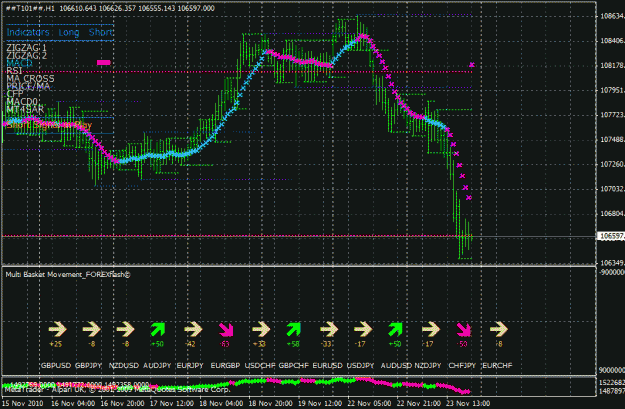
Task: Click the ##T101##,H1 chart symbol header
Action: [30, 8]
